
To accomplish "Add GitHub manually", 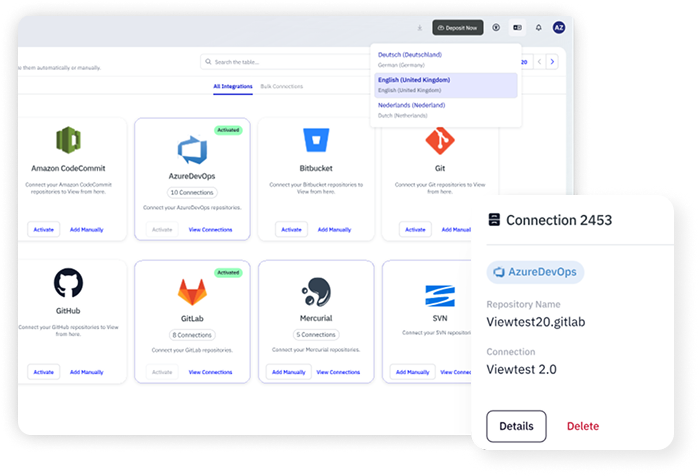I will pyautogui.click(x=87, y=372).
